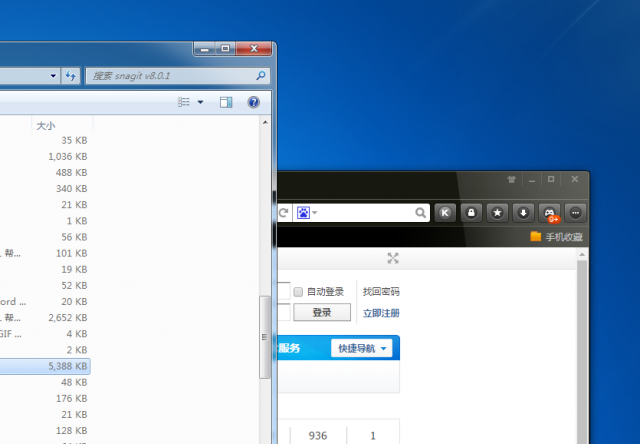This screenshot has width=640, height=444.
Task: Click the 找回密码 link
Action: tap(380, 291)
